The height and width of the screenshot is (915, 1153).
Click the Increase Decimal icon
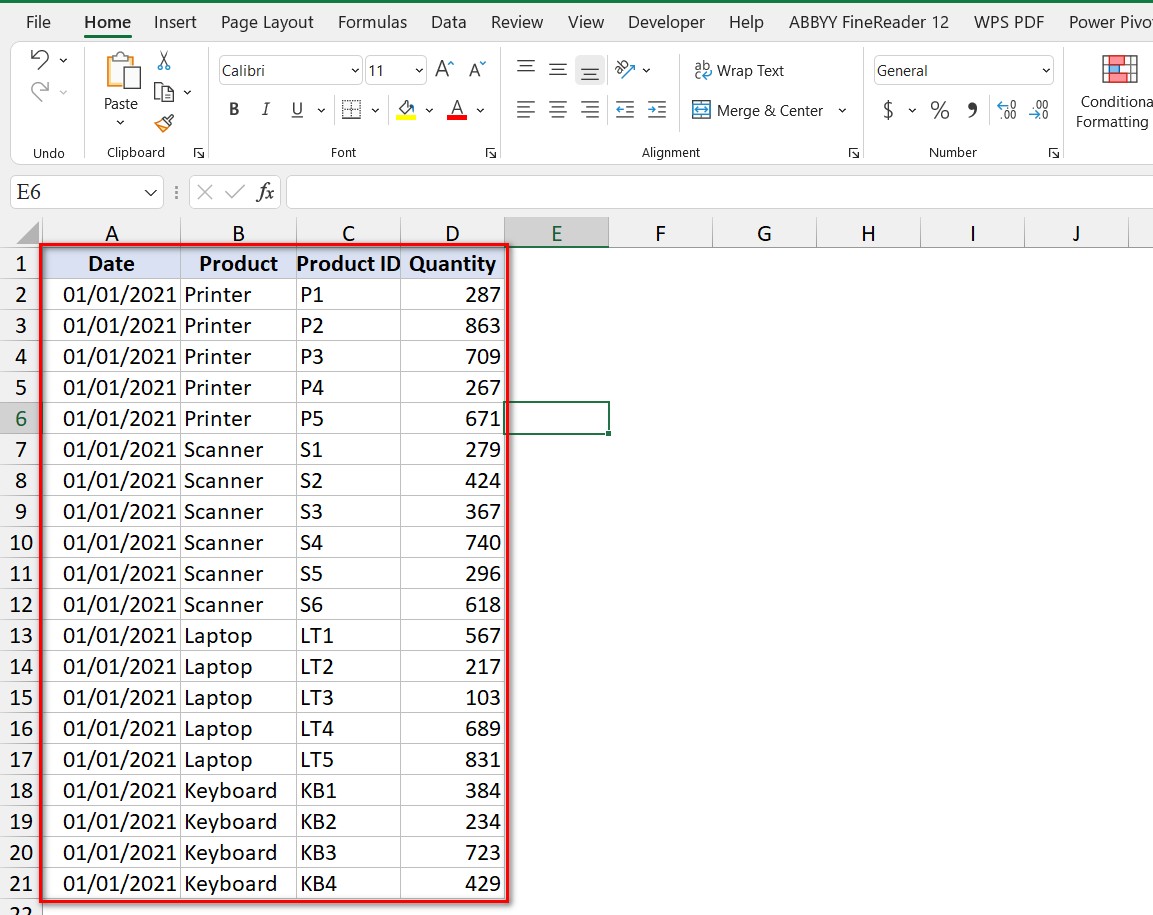tap(1007, 110)
